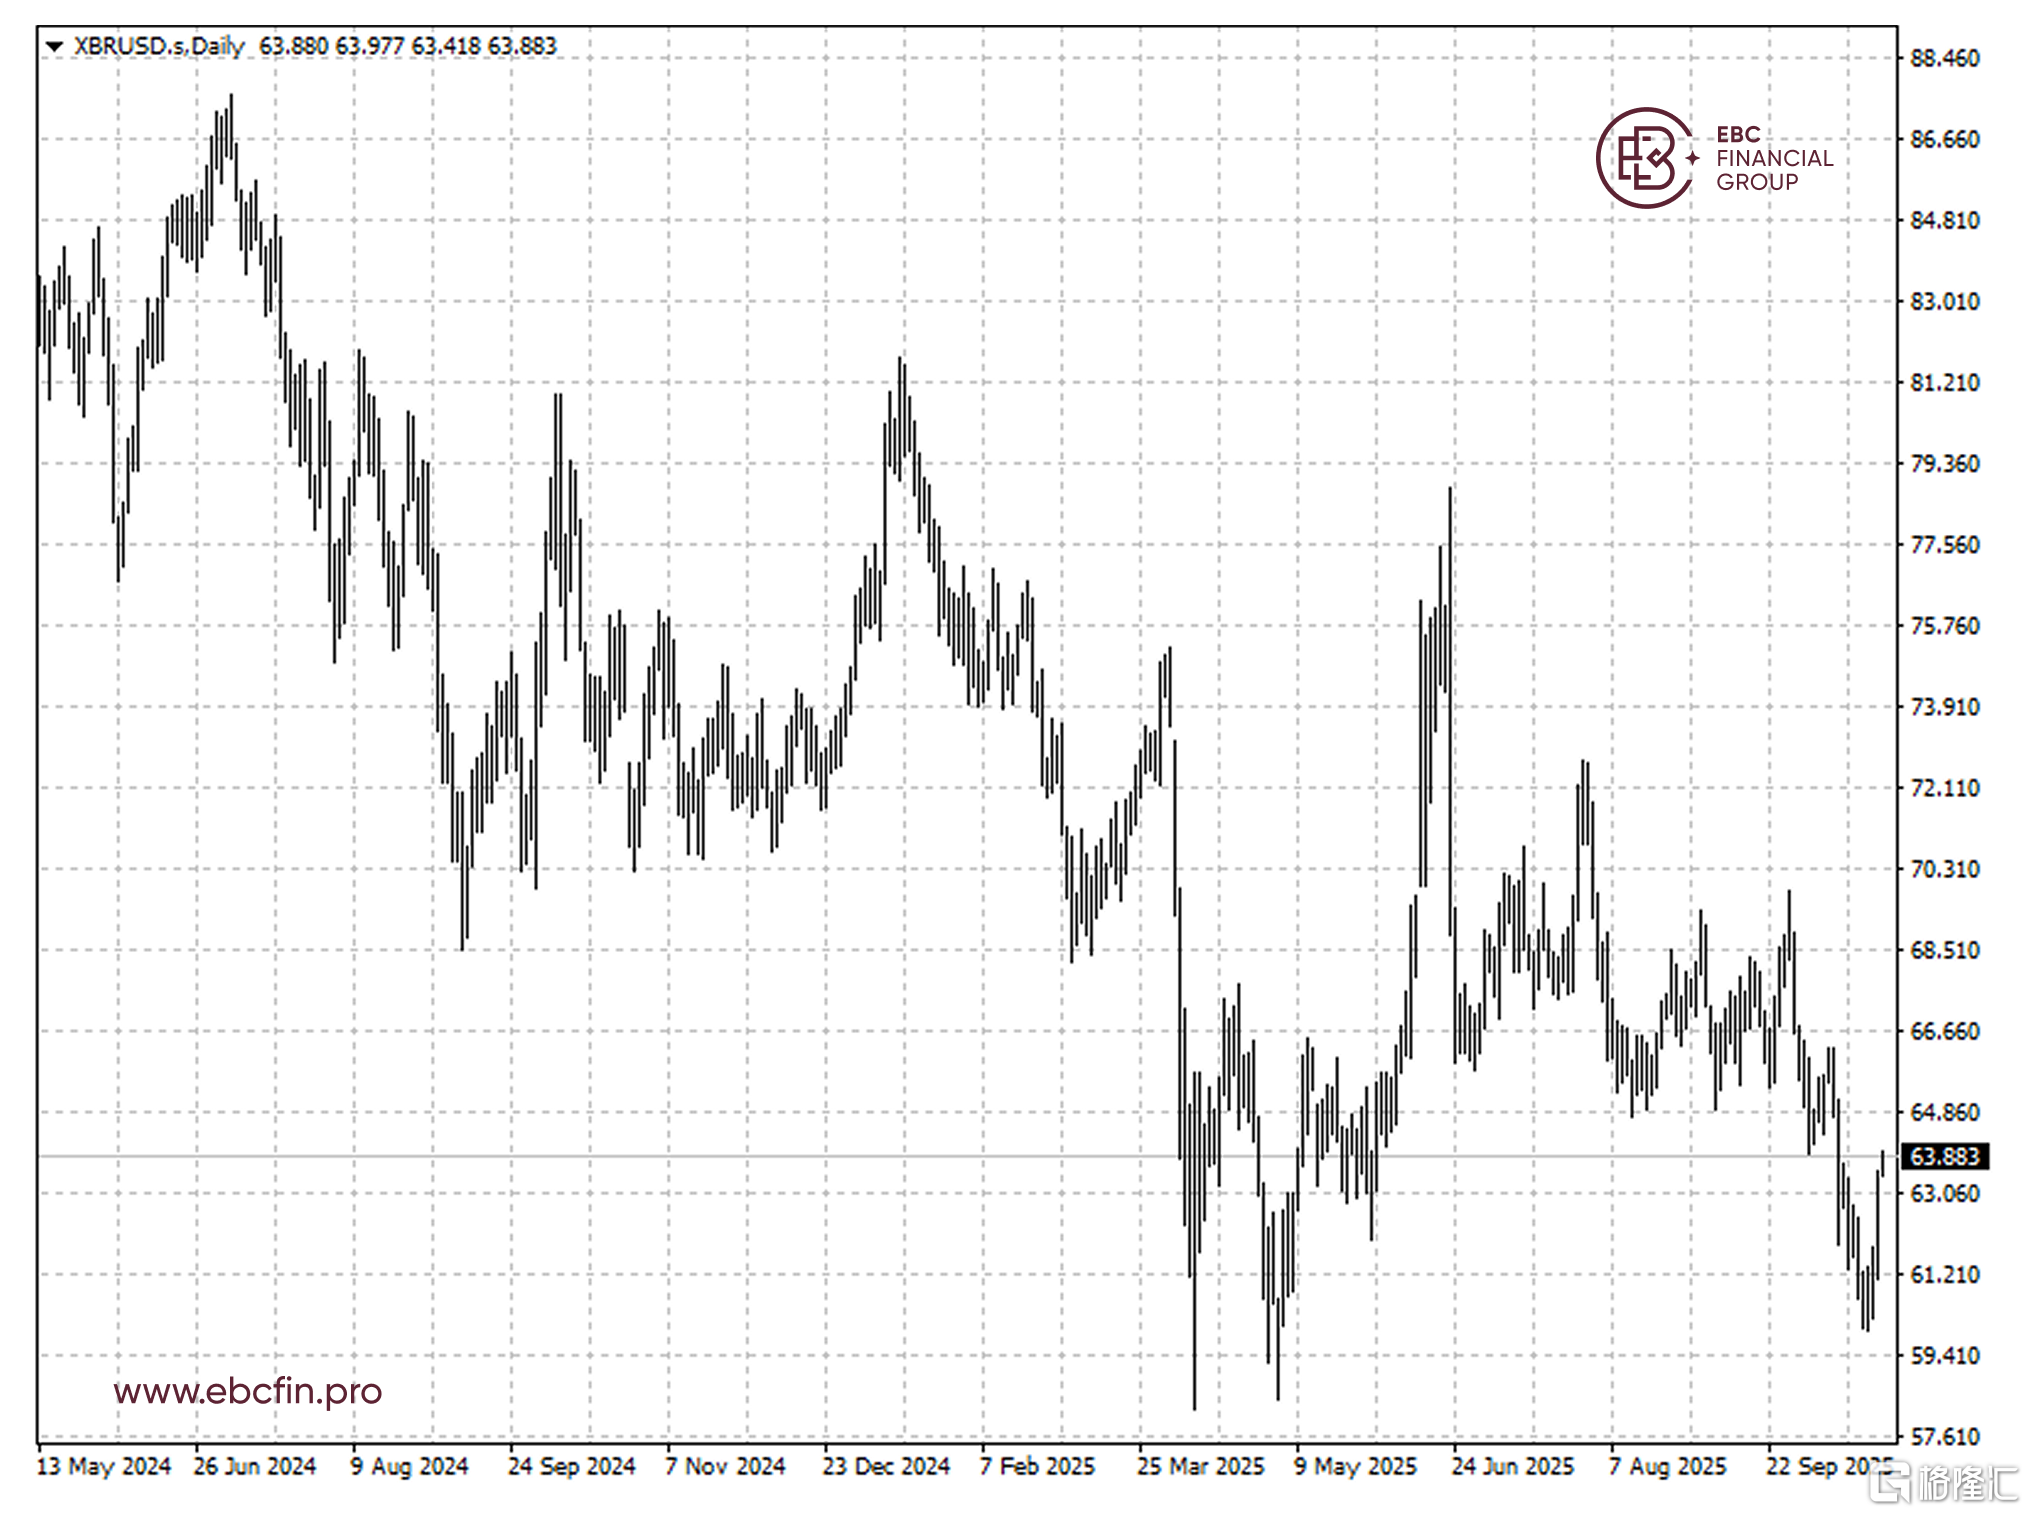Viewport: 2028px width, 1514px height.
Task: Click the 88.460 price axis label
Action: pos(1943,58)
